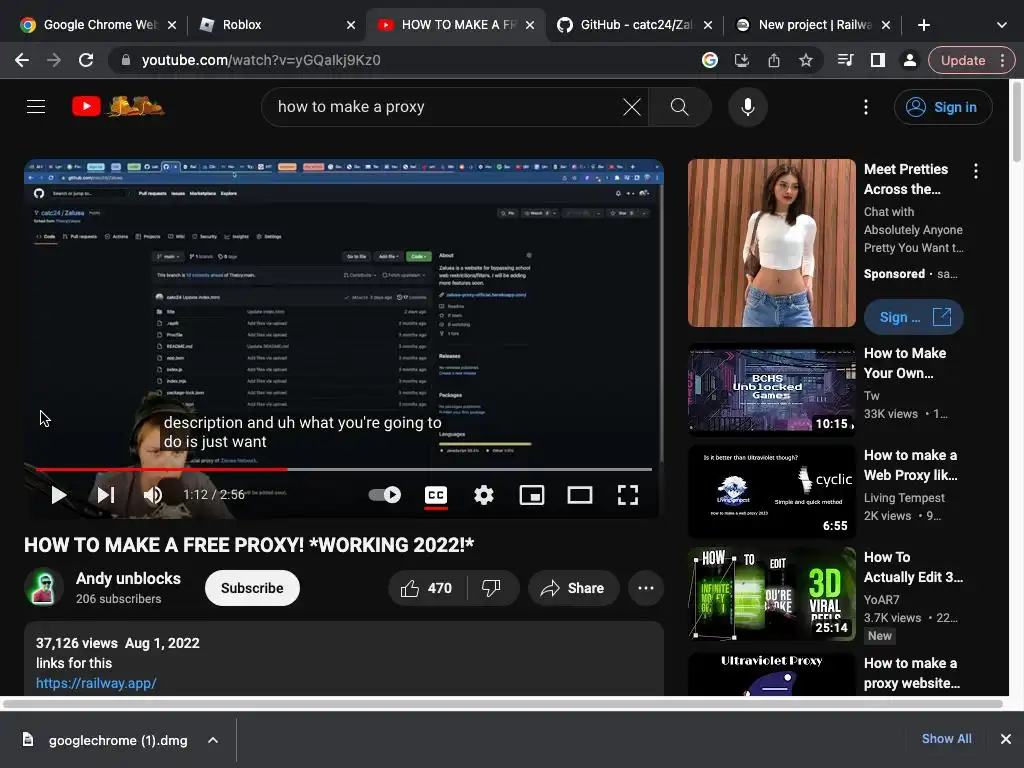Open the Meet Pretties sponsored ad image
The width and height of the screenshot is (1024, 768).
point(772,243)
